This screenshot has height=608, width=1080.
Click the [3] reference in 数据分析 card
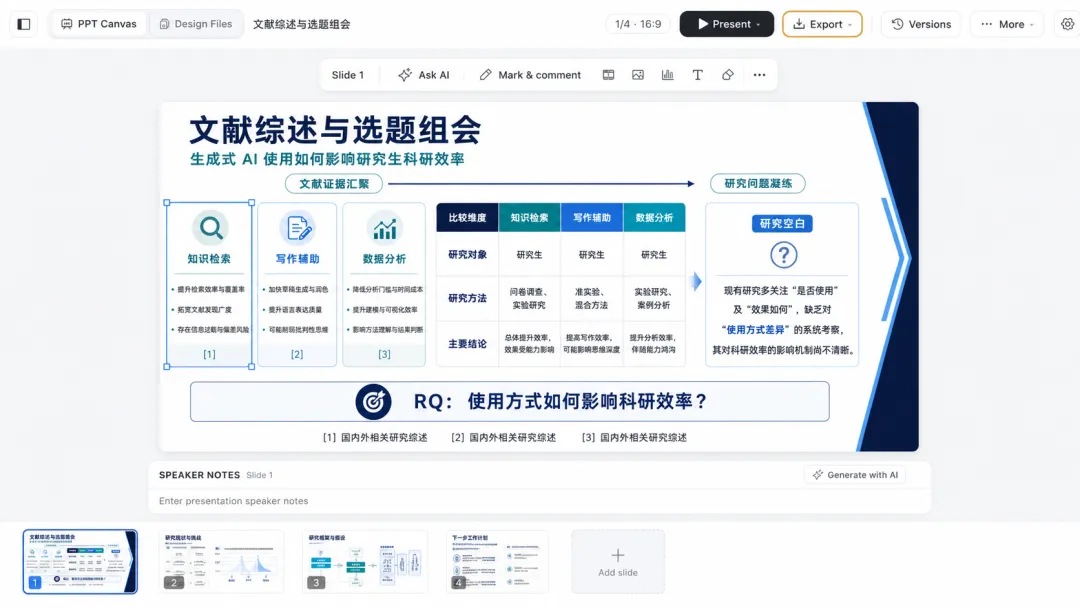coord(384,354)
